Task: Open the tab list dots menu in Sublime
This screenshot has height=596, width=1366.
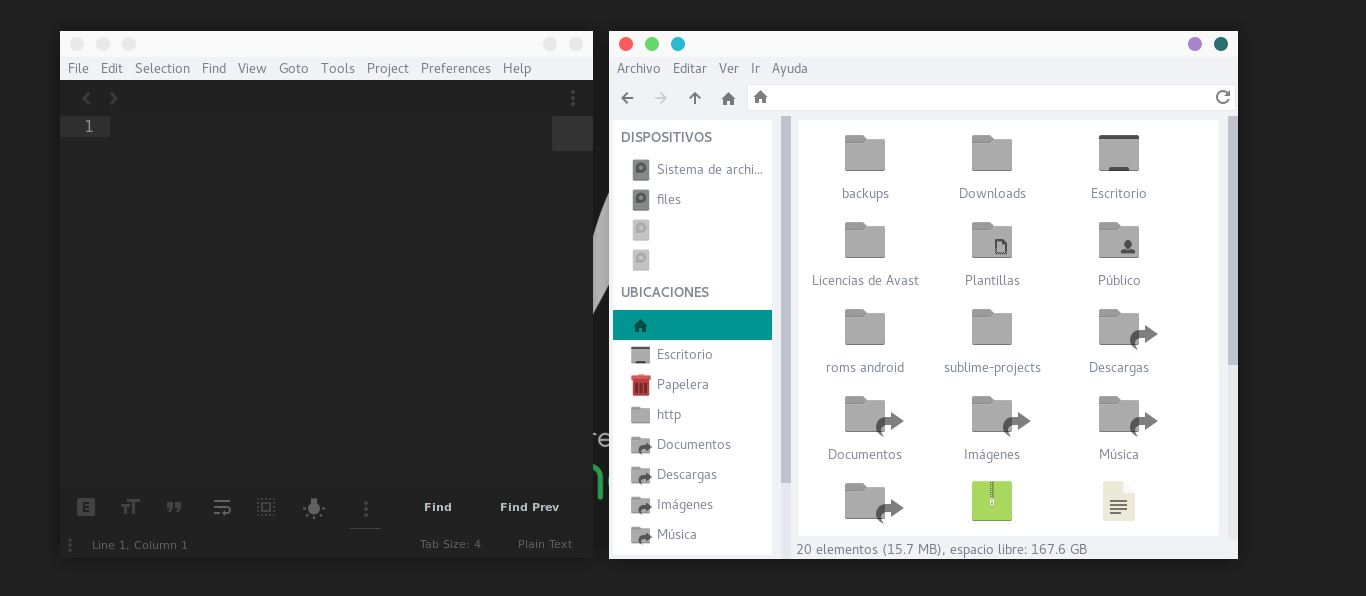Action: click(x=573, y=98)
